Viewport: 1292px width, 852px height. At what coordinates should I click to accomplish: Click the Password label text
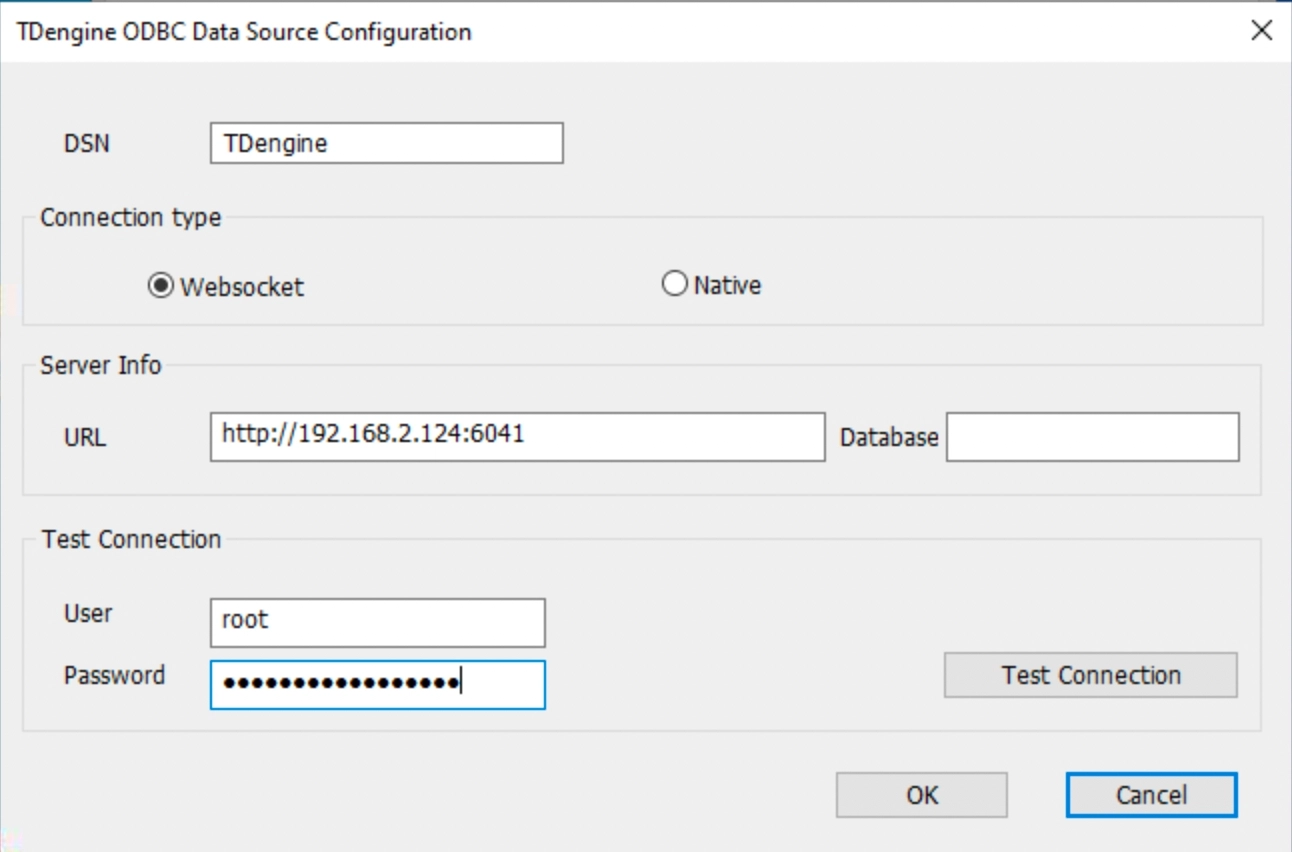114,676
